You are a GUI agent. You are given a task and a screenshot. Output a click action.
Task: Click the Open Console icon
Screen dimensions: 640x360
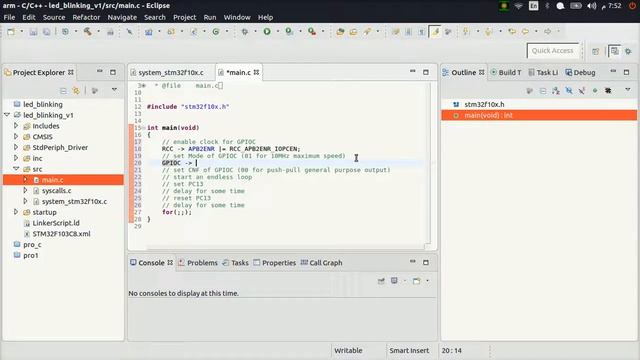point(416,281)
